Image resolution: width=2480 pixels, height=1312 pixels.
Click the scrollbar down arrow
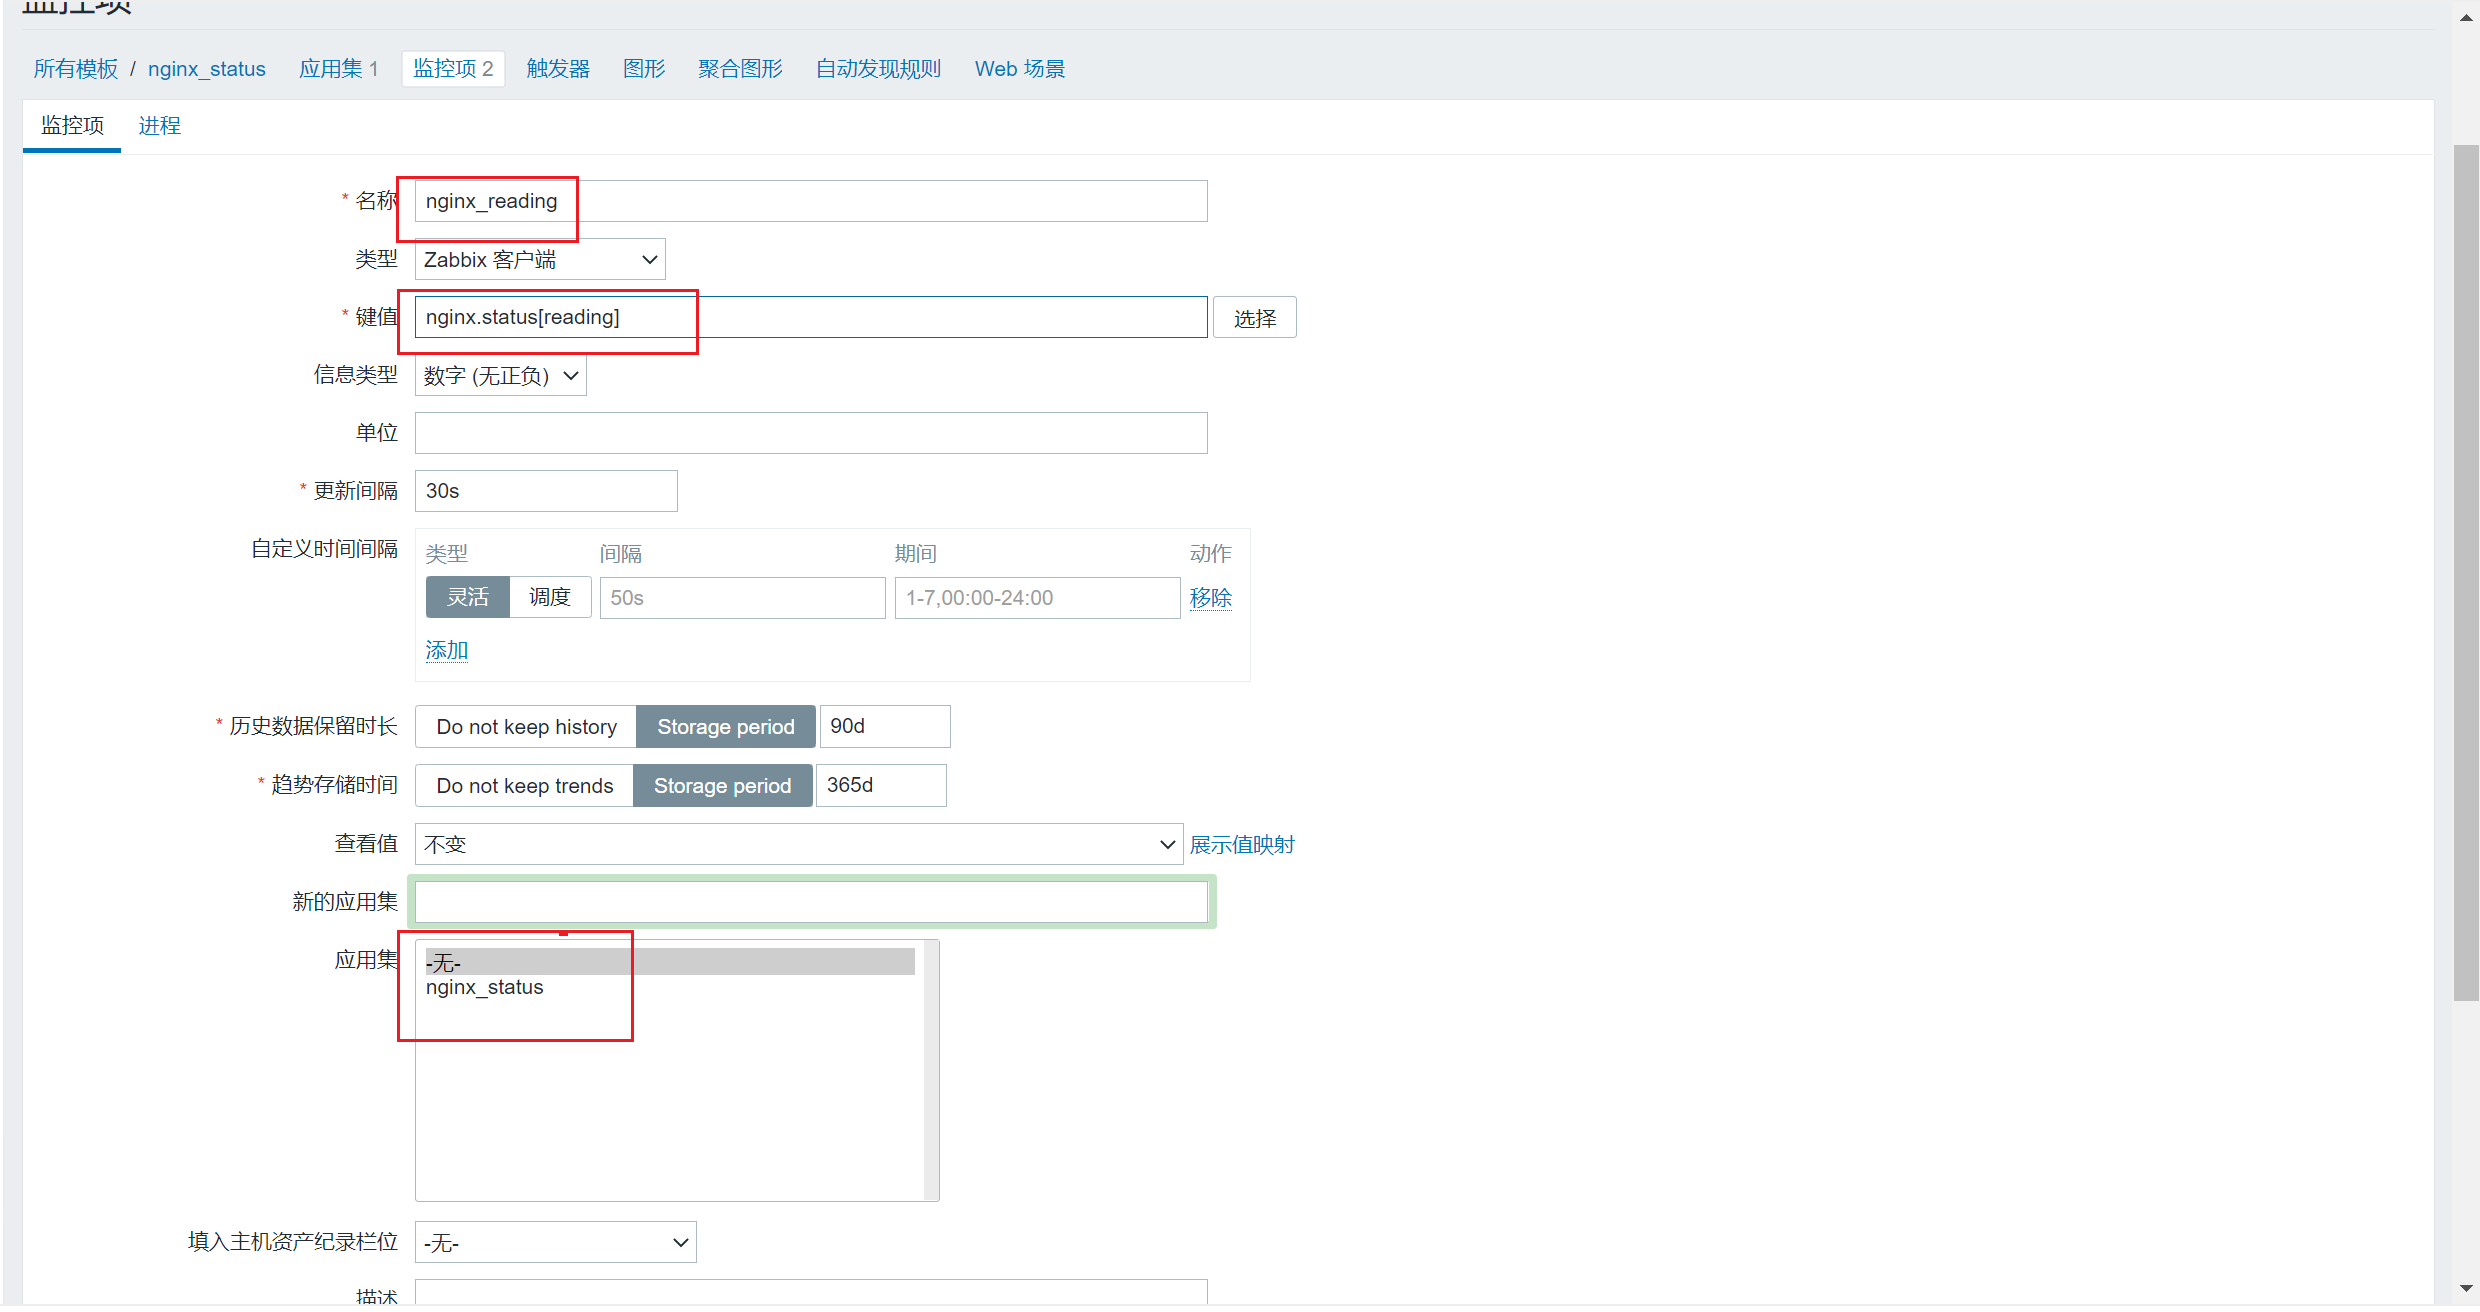2466,1289
